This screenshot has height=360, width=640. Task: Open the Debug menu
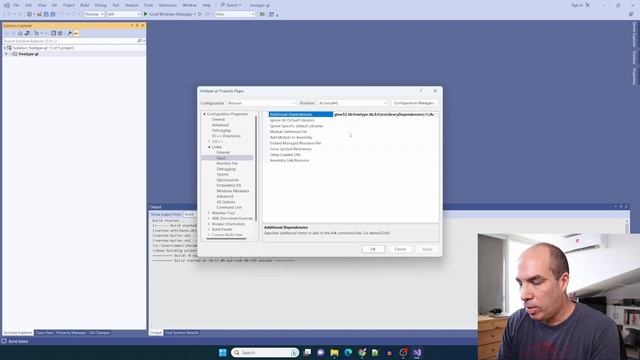(x=100, y=5)
